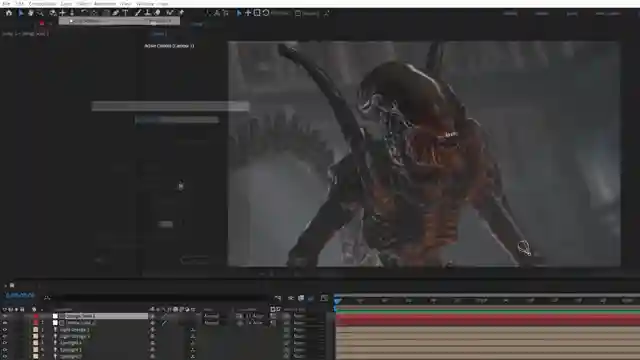The image size is (640, 360).
Task: Hide layer 2 with its eye toggle
Action: [x=5, y=323]
